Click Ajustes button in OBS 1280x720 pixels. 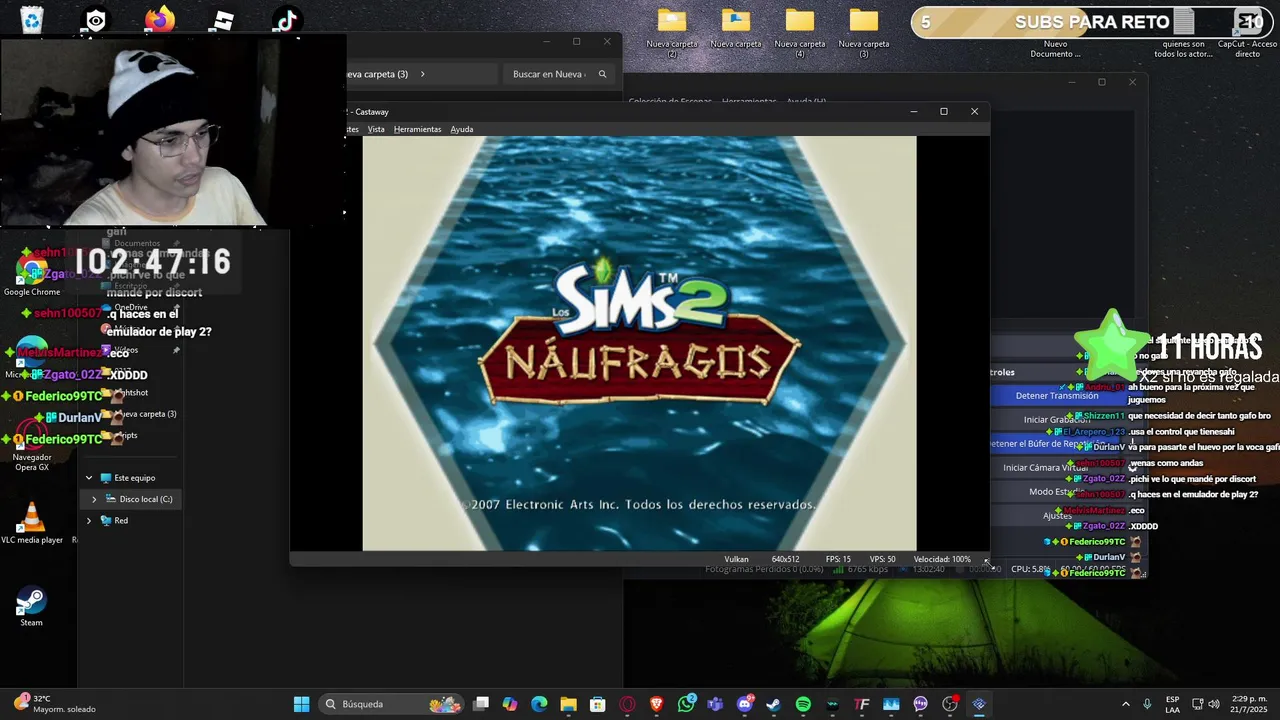1057,515
